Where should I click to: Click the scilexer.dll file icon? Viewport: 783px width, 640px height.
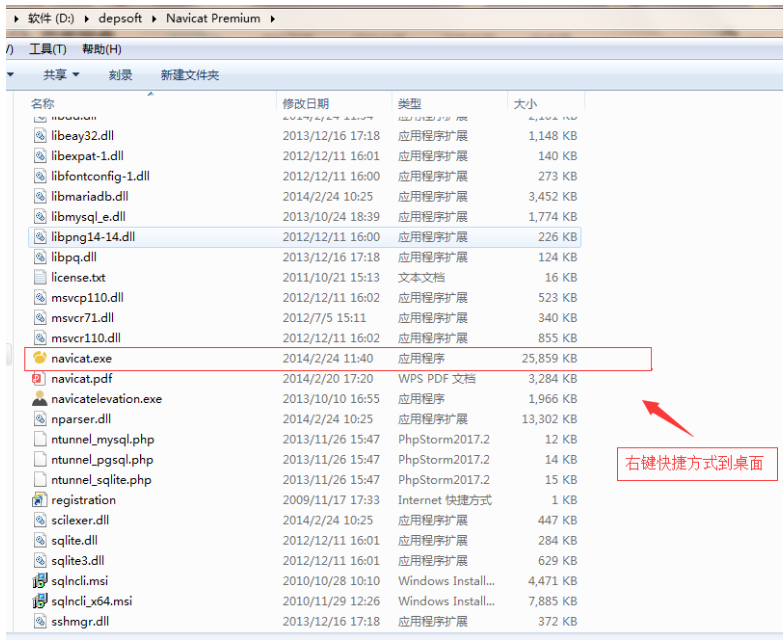tap(40, 520)
